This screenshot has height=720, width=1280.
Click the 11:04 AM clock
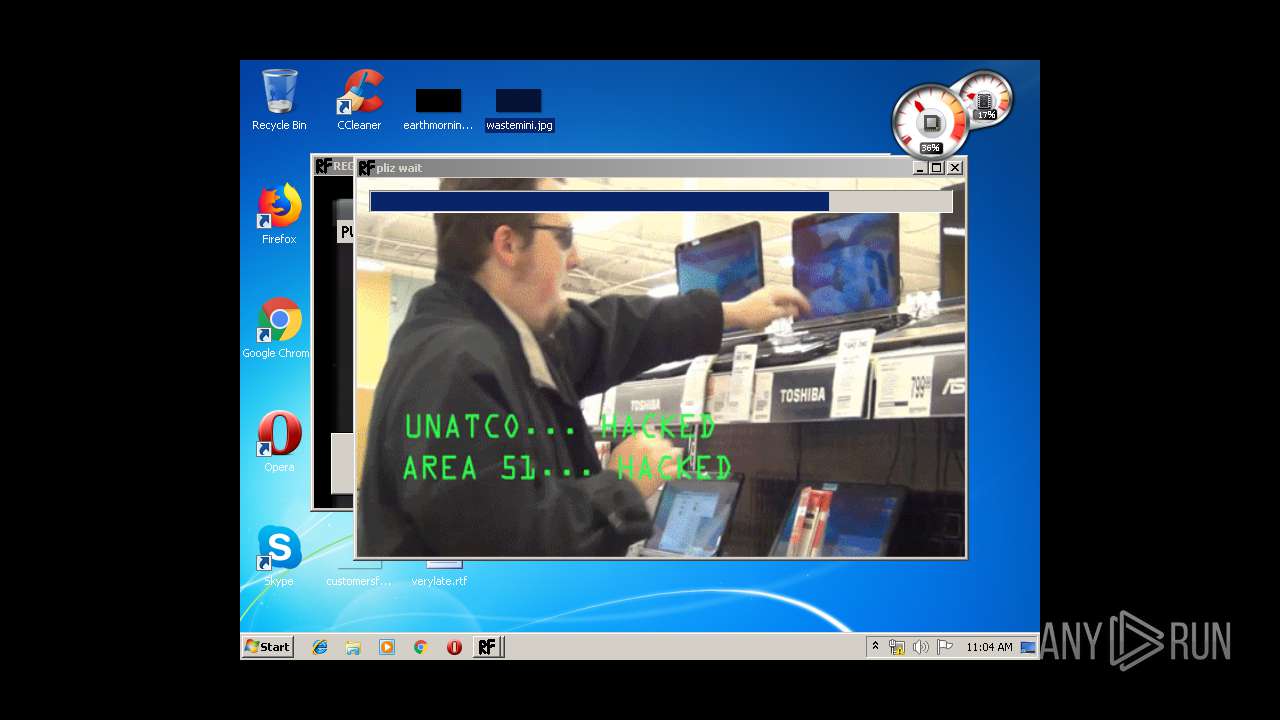point(989,647)
